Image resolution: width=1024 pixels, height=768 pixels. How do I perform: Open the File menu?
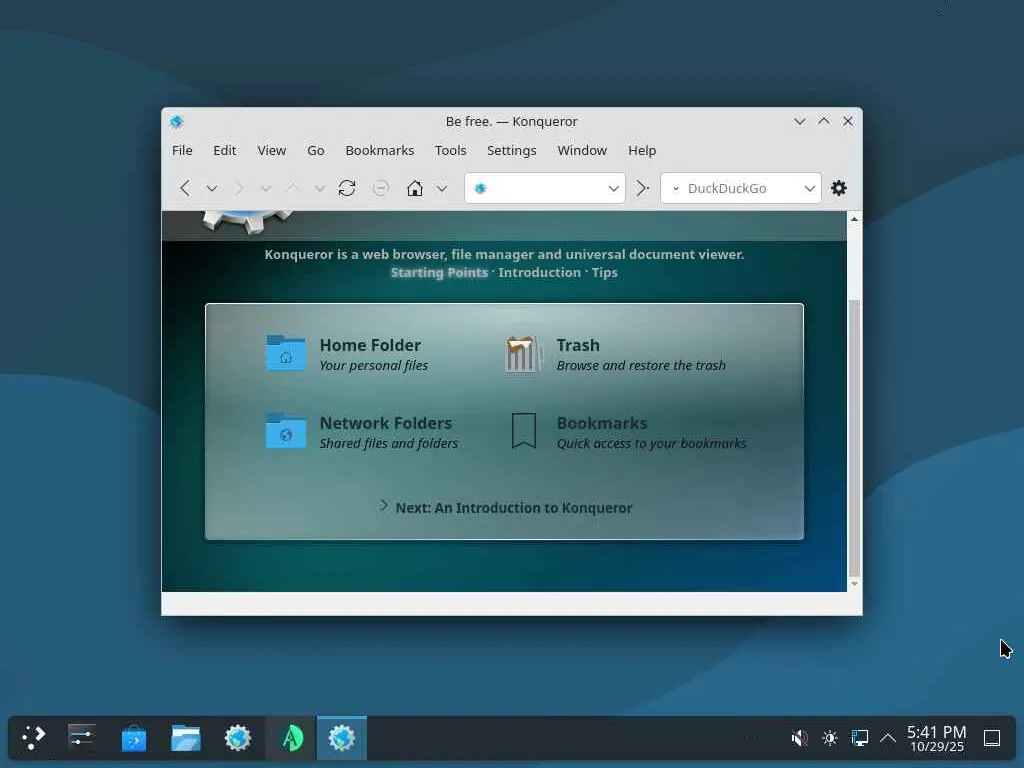(182, 150)
